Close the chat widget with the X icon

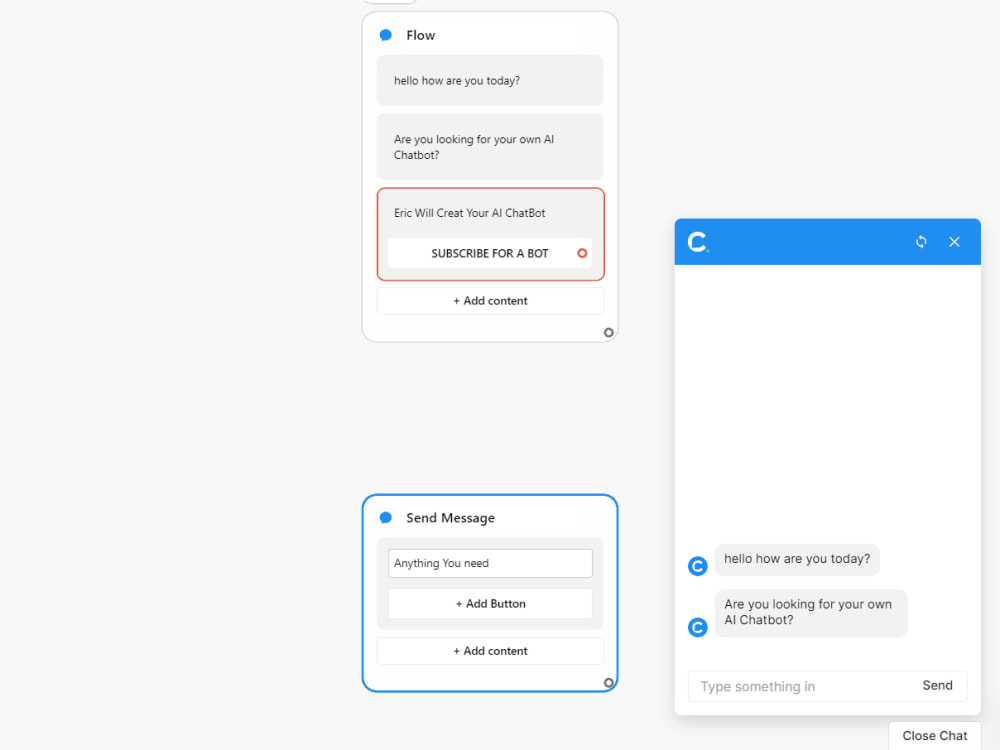pyautogui.click(x=954, y=241)
